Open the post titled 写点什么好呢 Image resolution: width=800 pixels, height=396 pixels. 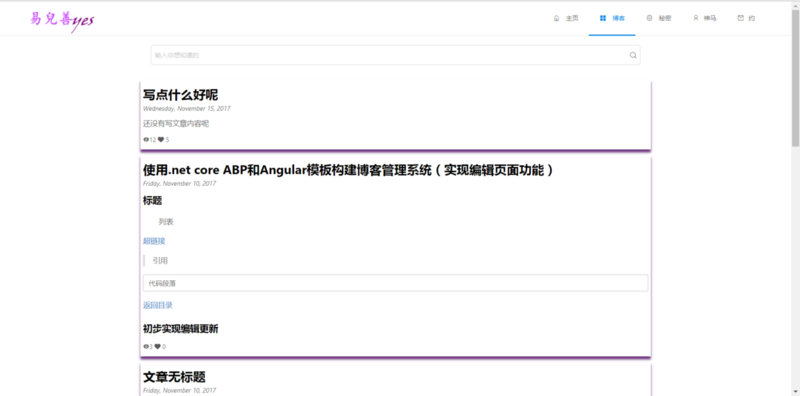pyautogui.click(x=181, y=95)
